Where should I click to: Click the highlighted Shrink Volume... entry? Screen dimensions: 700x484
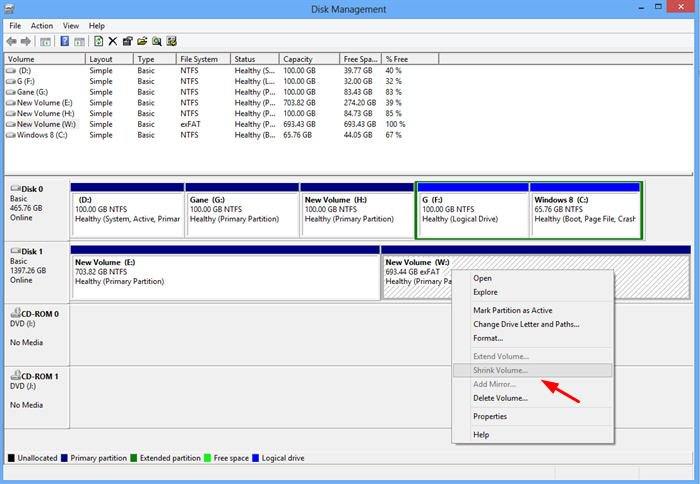[533, 370]
